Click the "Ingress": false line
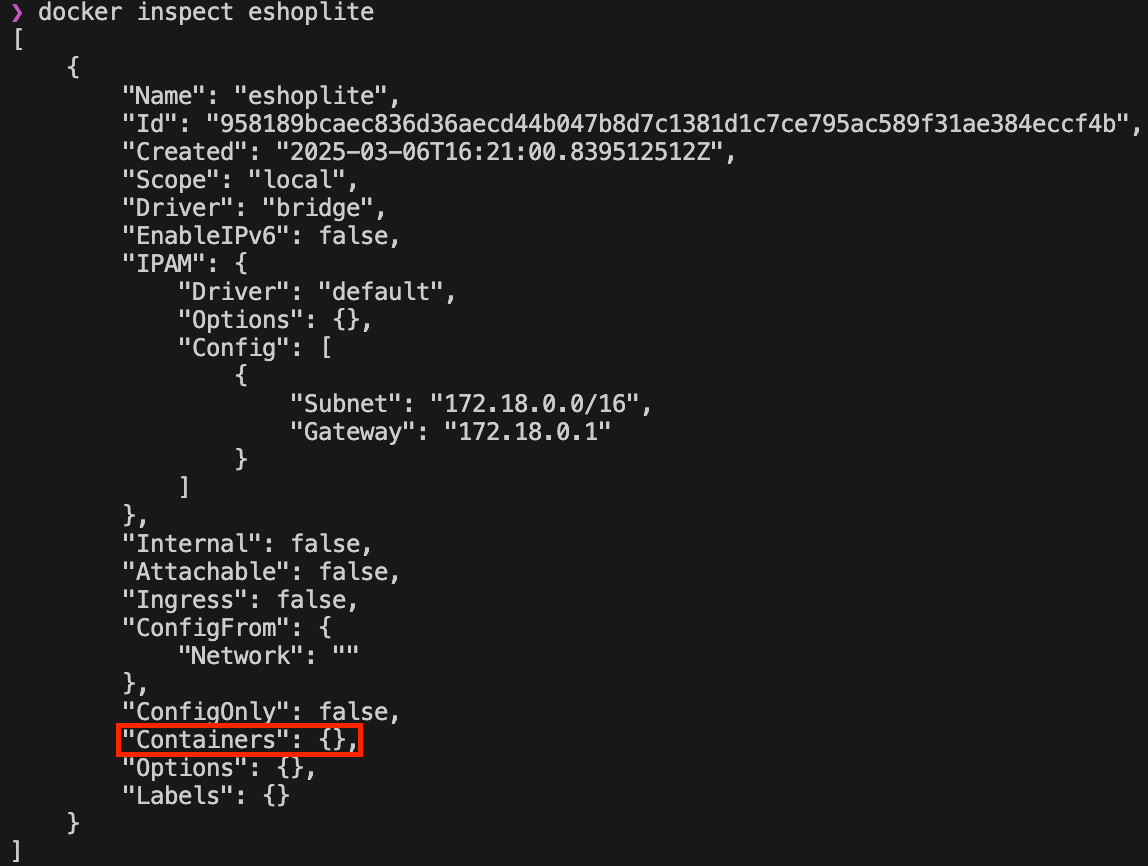The height and width of the screenshot is (866, 1148). 240,600
